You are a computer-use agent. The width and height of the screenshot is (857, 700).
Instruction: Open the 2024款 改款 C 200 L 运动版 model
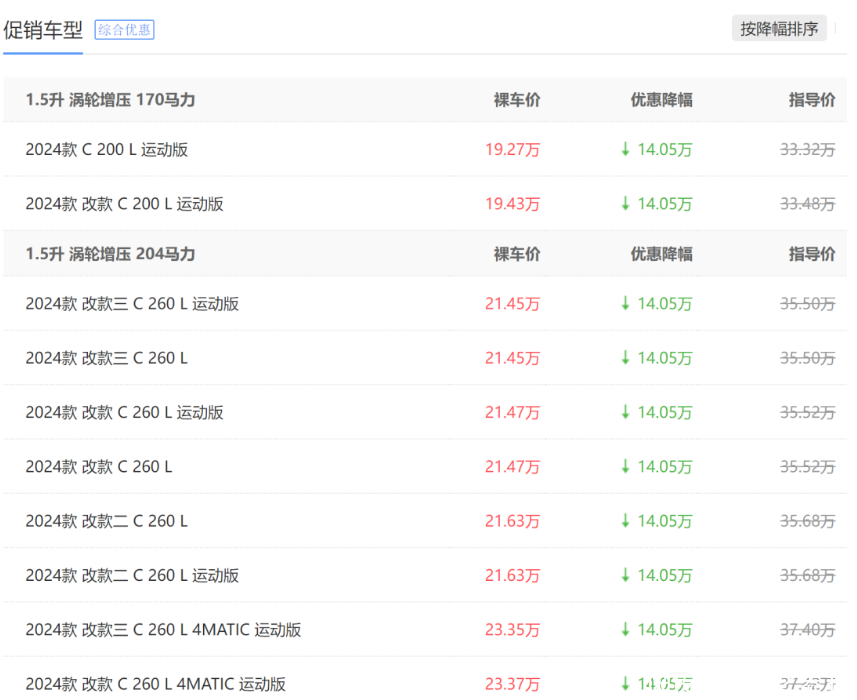tap(125, 204)
